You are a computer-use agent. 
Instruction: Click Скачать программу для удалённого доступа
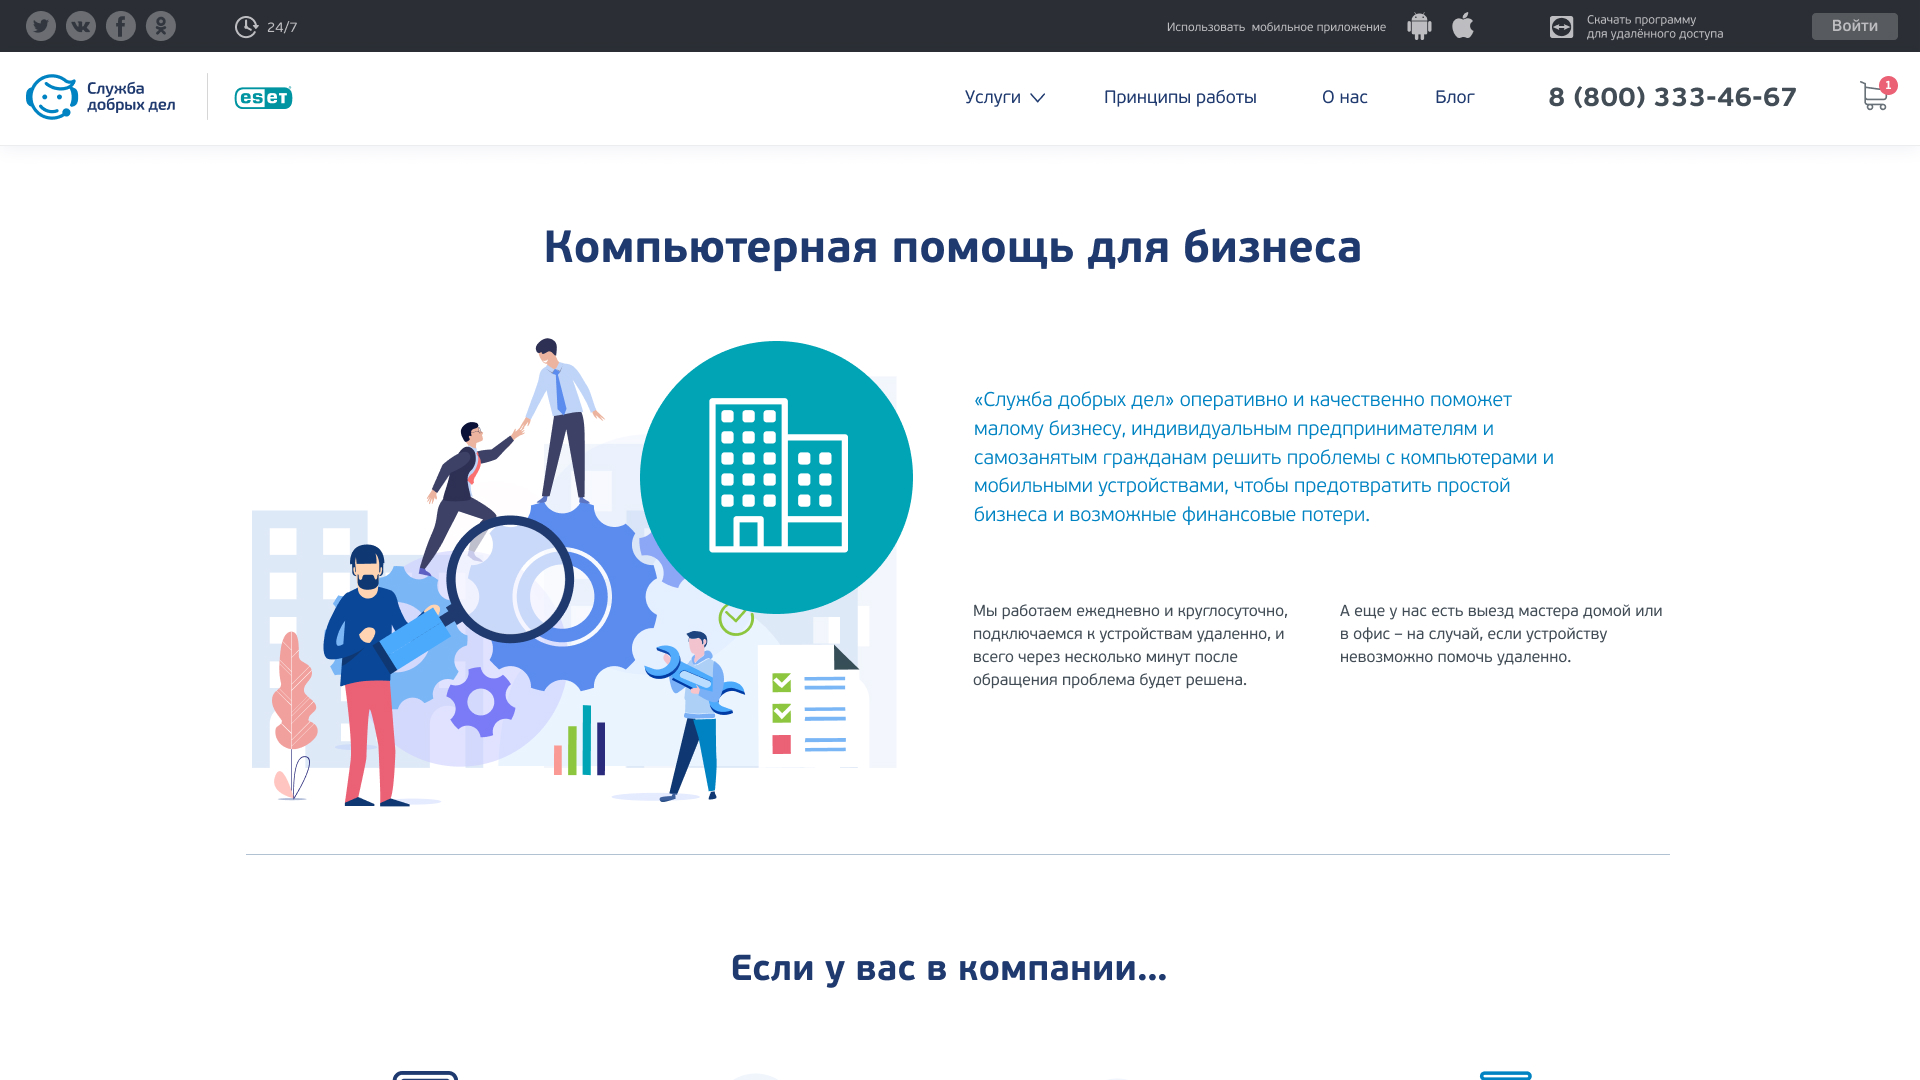pyautogui.click(x=1654, y=27)
